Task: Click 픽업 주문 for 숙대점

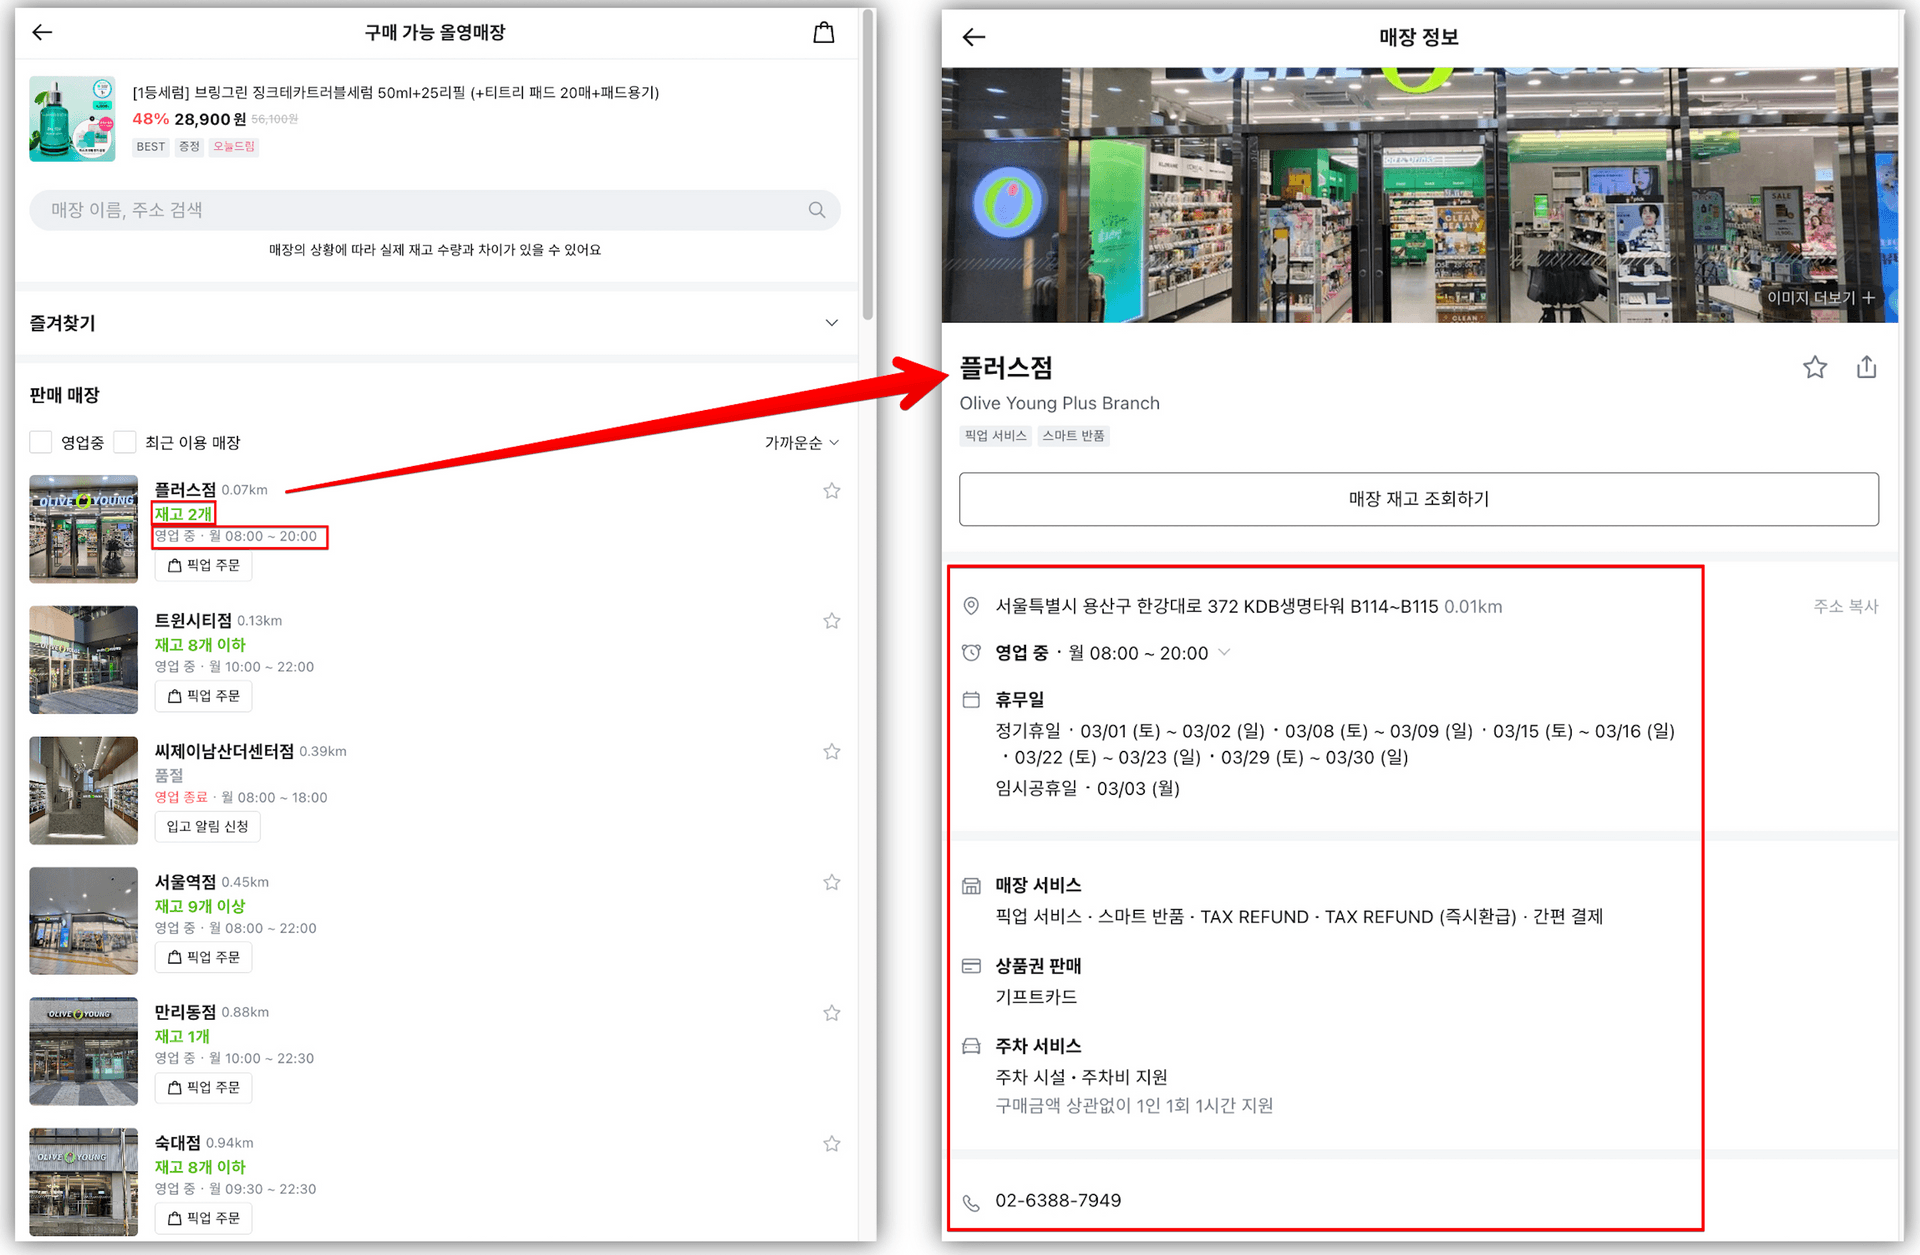Action: 203,1218
